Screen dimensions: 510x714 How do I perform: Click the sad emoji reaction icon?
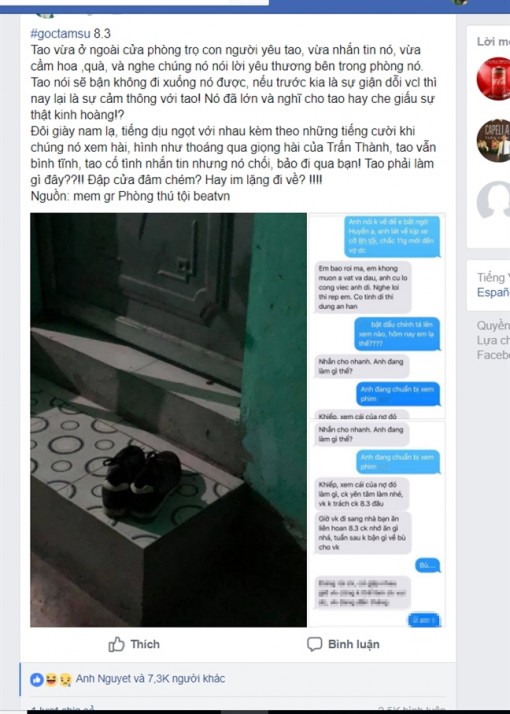[65, 679]
